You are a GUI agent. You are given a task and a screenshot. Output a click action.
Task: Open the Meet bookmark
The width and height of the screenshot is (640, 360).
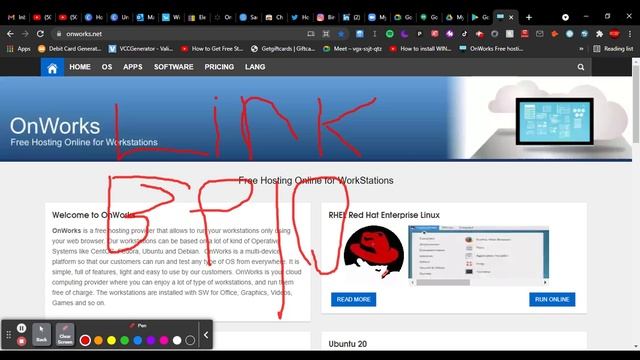pyautogui.click(x=352, y=49)
